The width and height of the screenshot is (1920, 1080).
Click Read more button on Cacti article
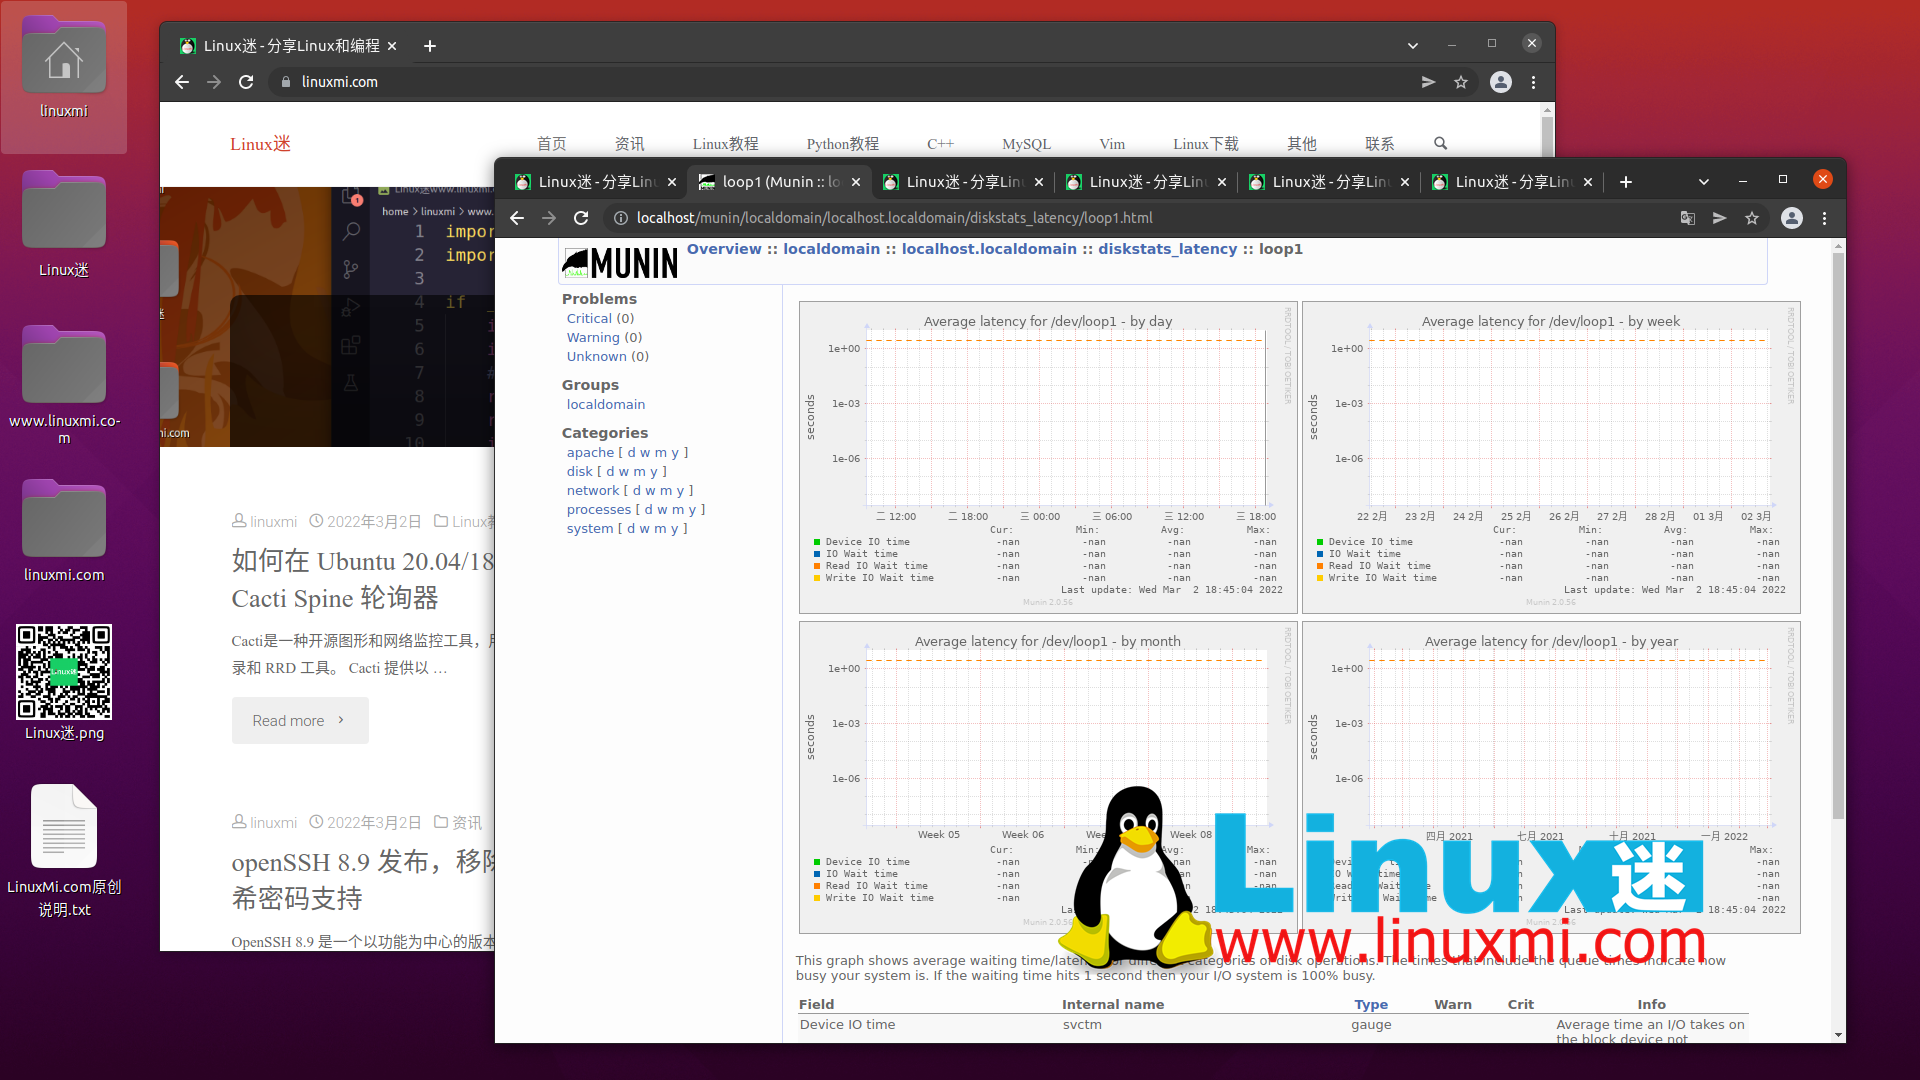click(x=300, y=721)
